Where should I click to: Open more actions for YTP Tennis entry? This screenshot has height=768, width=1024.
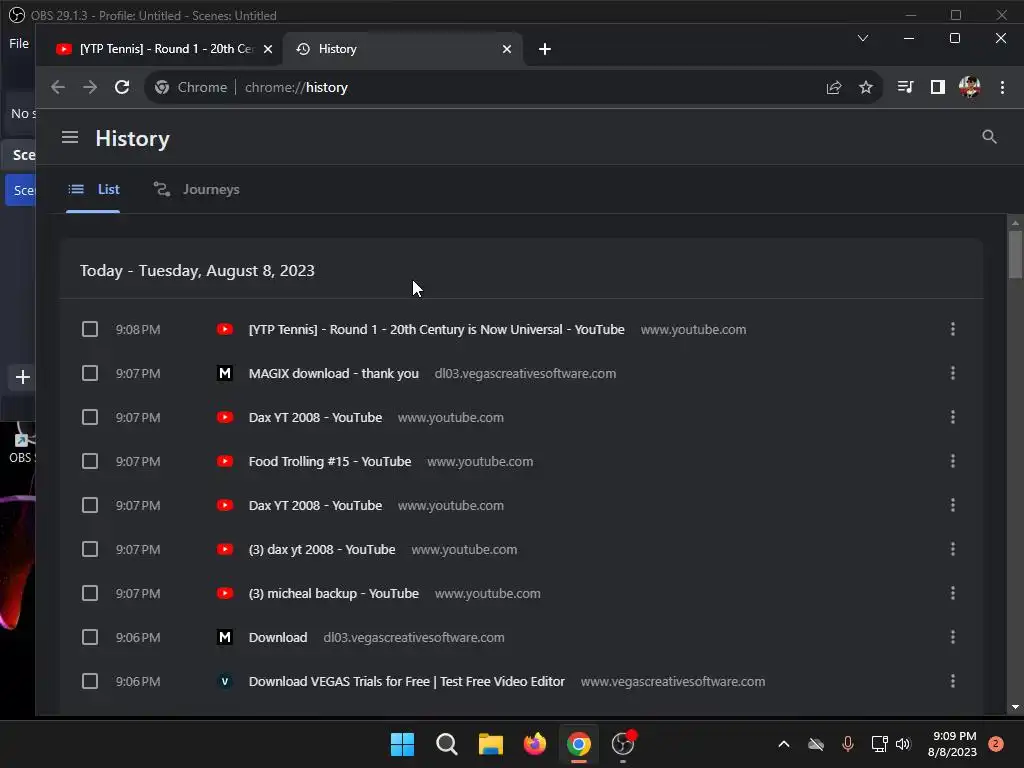[952, 329]
